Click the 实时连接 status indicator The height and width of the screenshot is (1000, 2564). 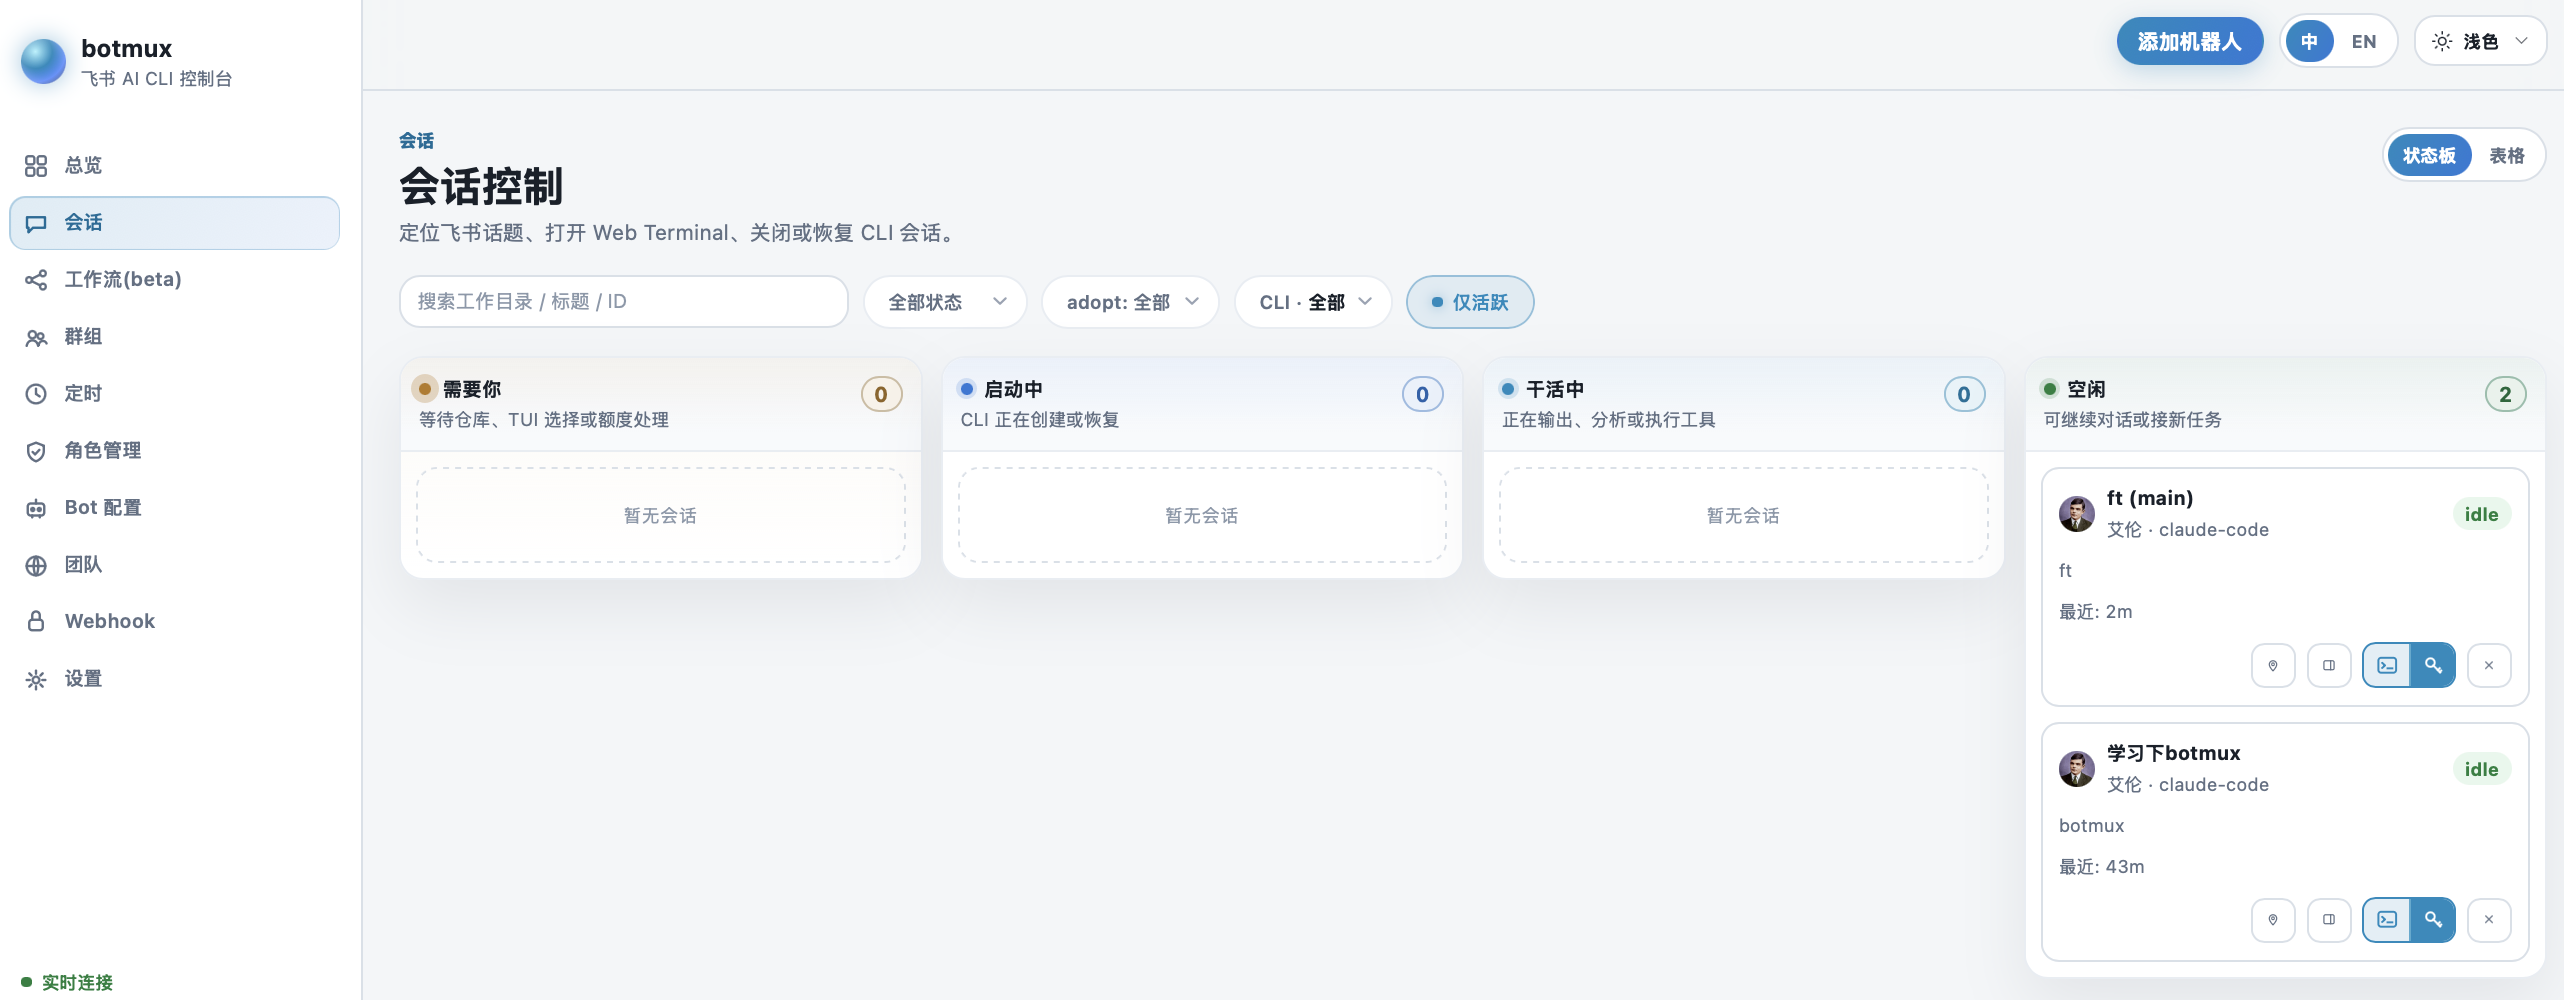[67, 983]
